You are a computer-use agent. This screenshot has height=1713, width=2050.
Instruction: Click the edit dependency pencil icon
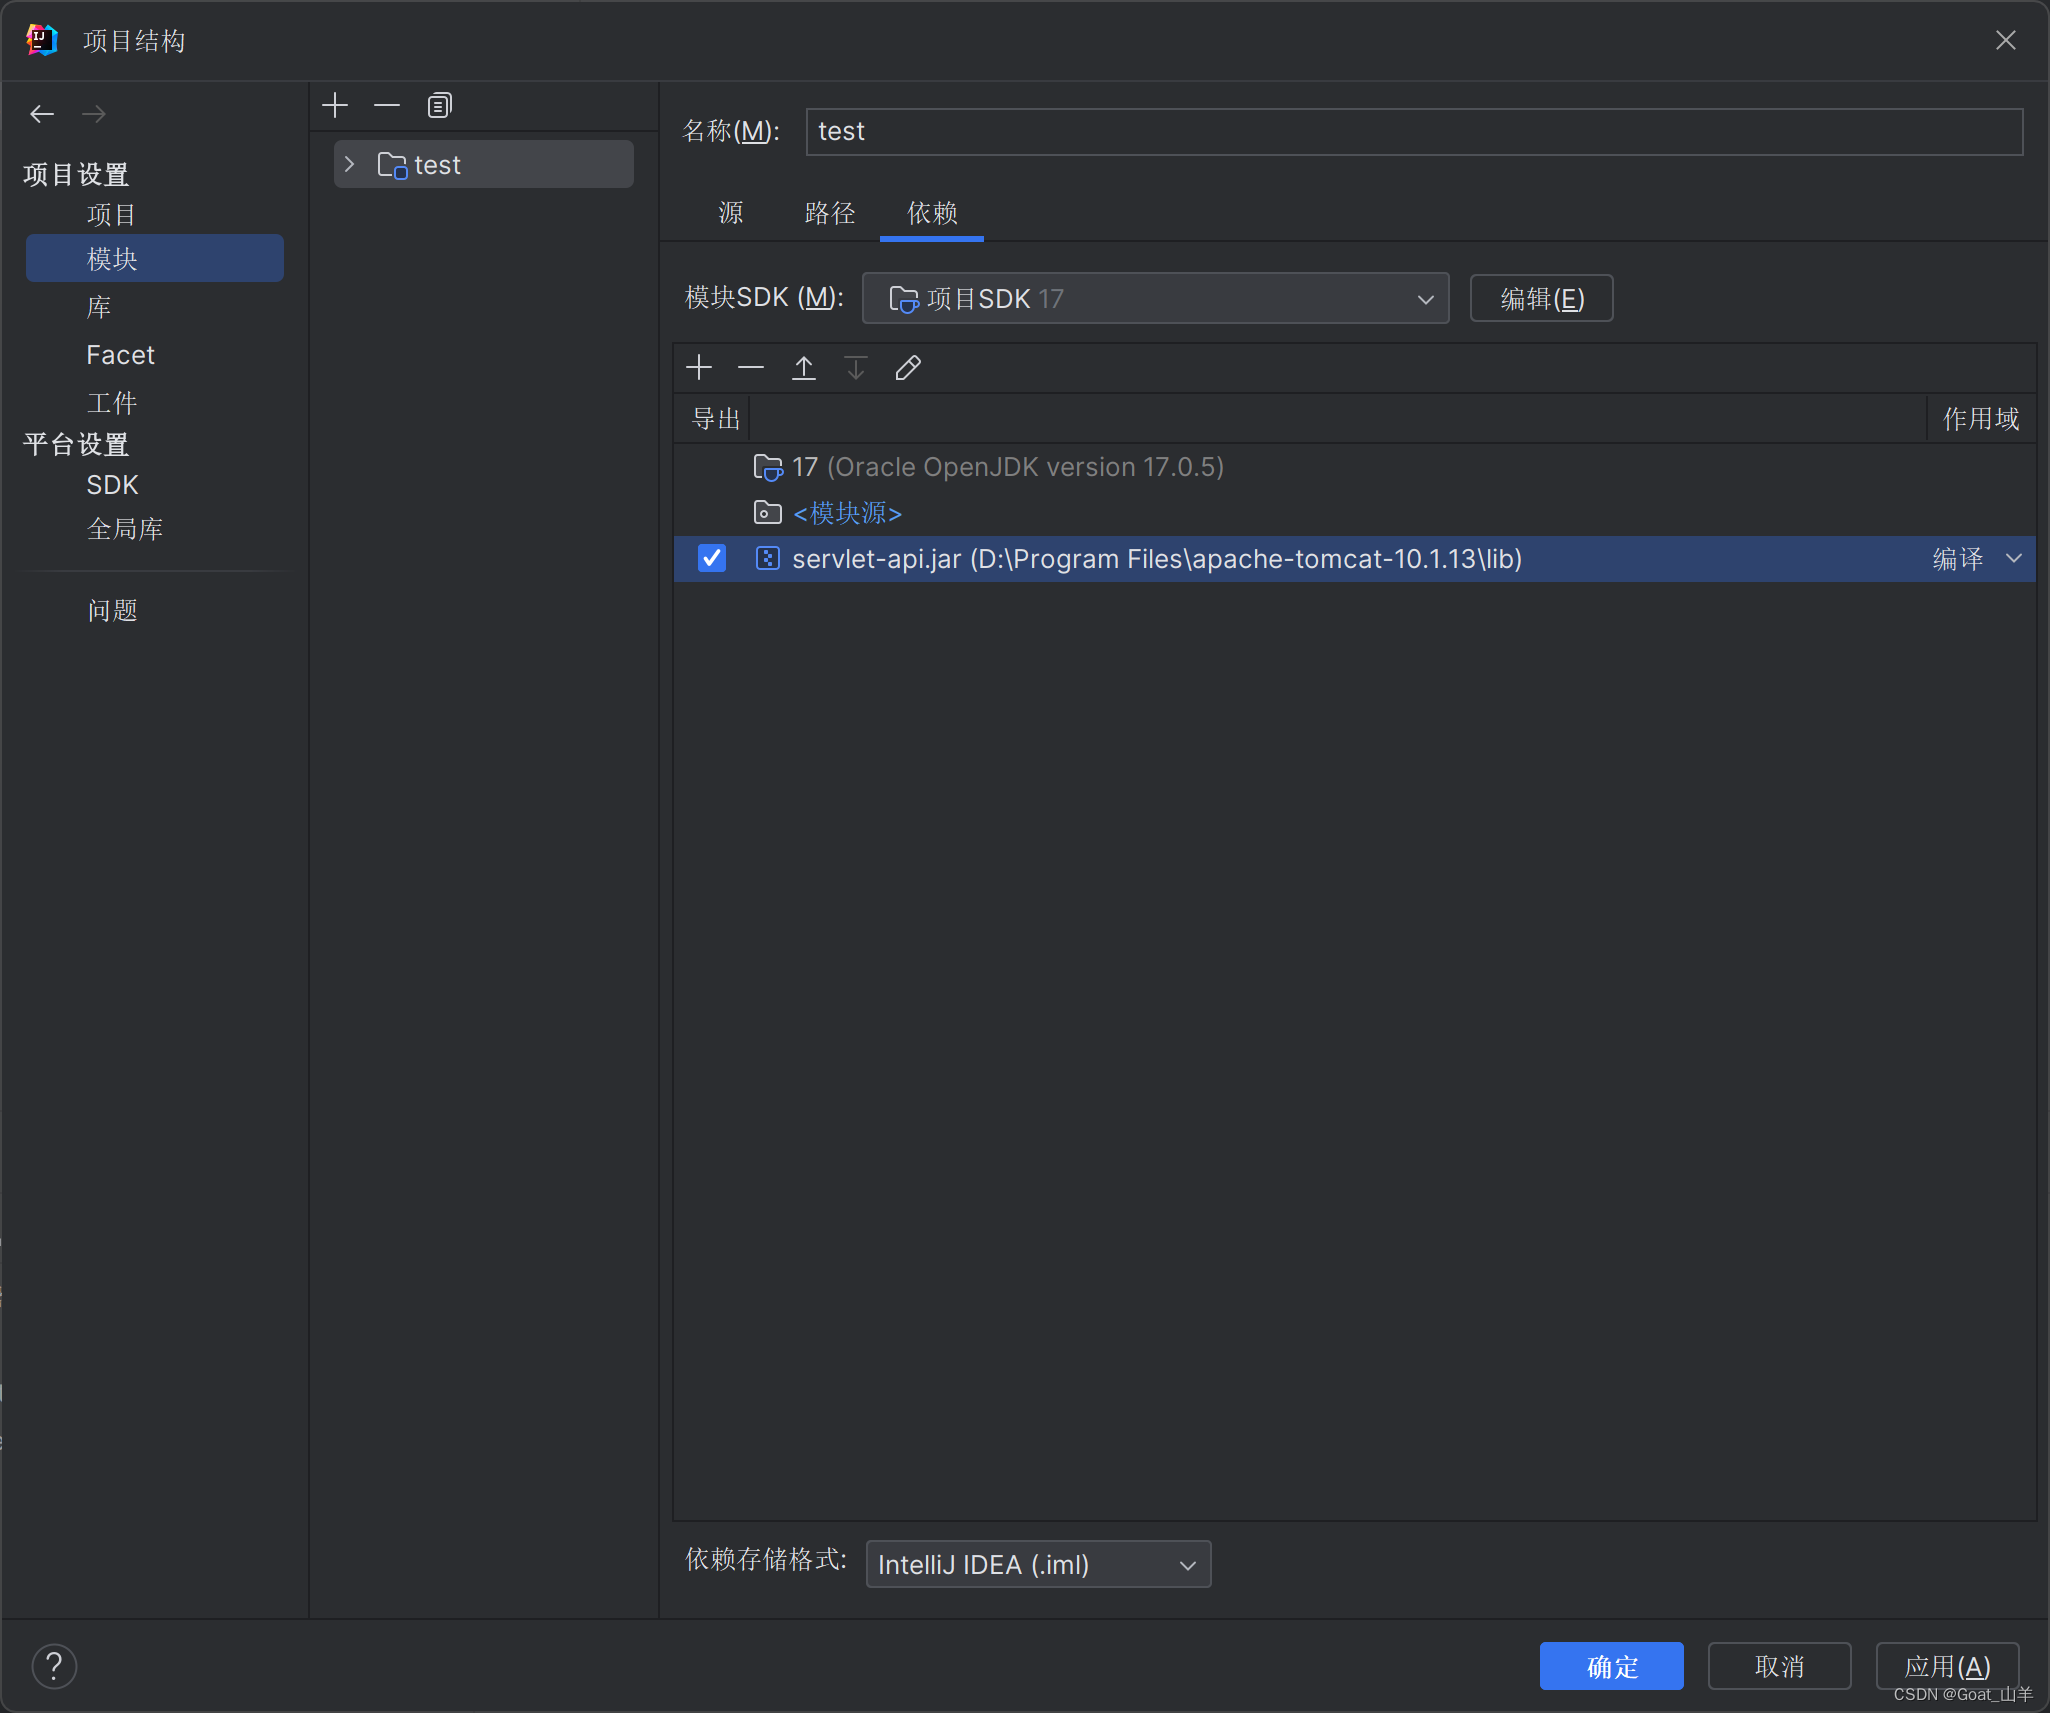907,368
